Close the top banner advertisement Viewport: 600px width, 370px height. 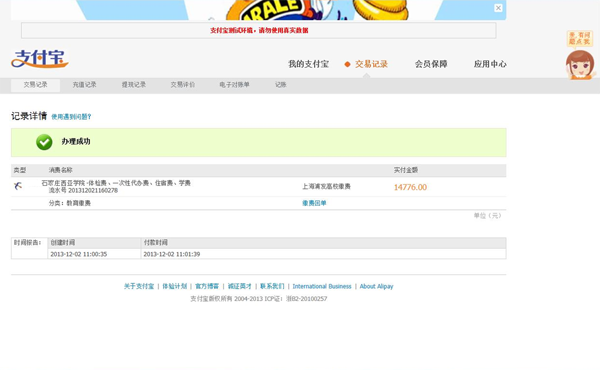click(x=498, y=8)
